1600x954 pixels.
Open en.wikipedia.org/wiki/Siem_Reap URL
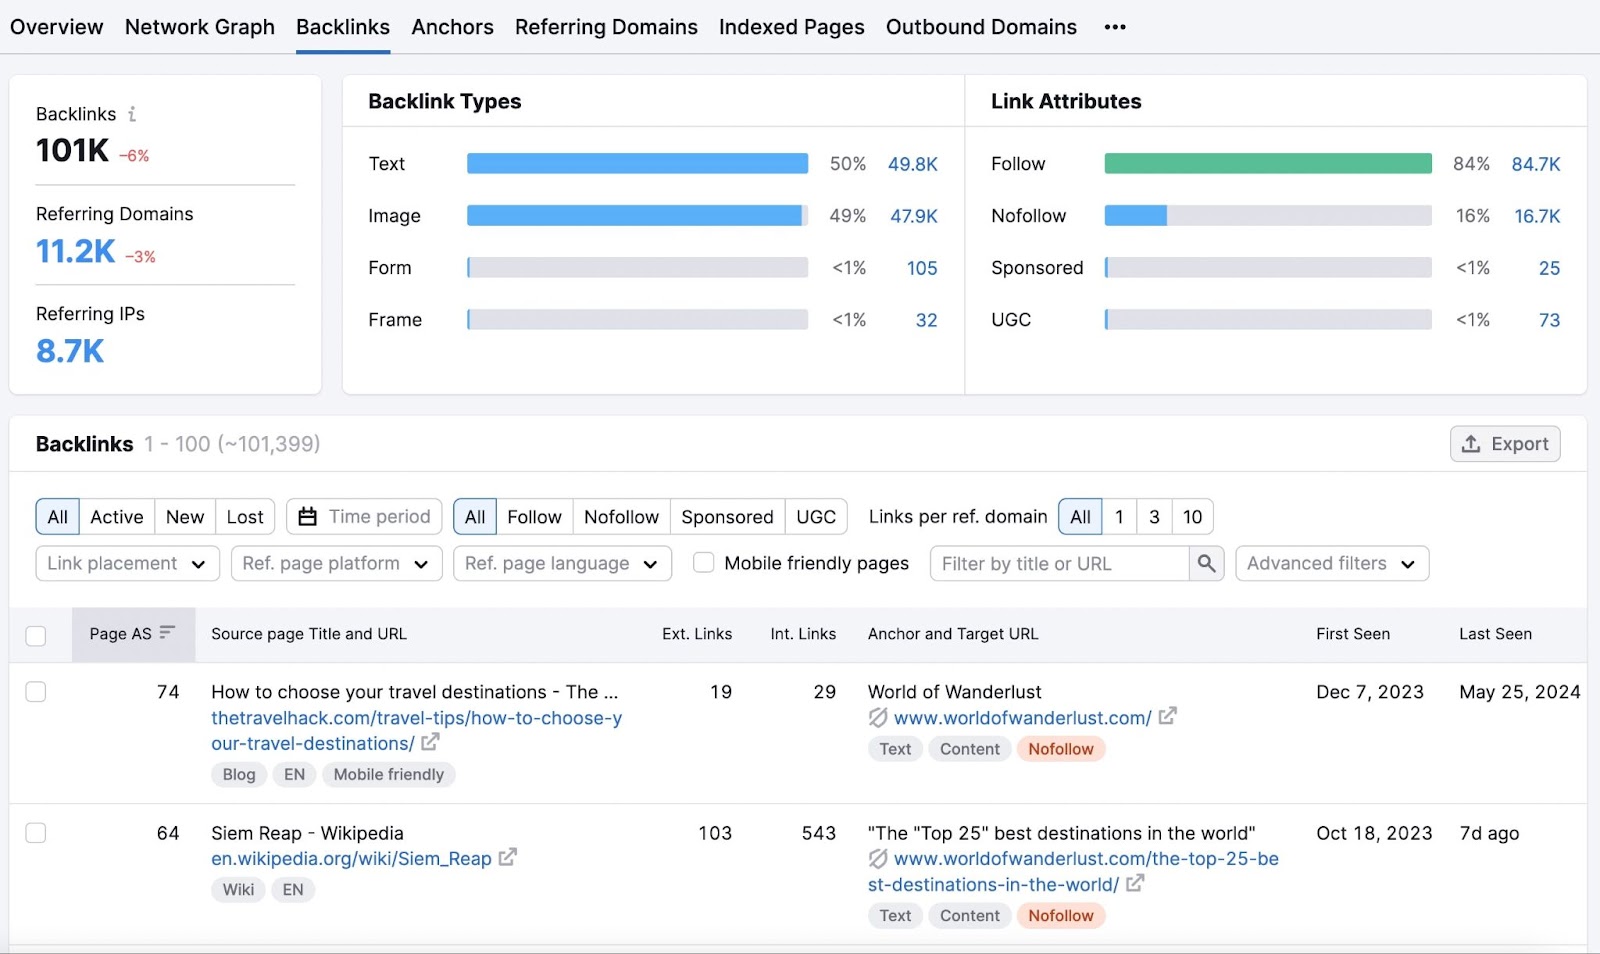coord(351,859)
